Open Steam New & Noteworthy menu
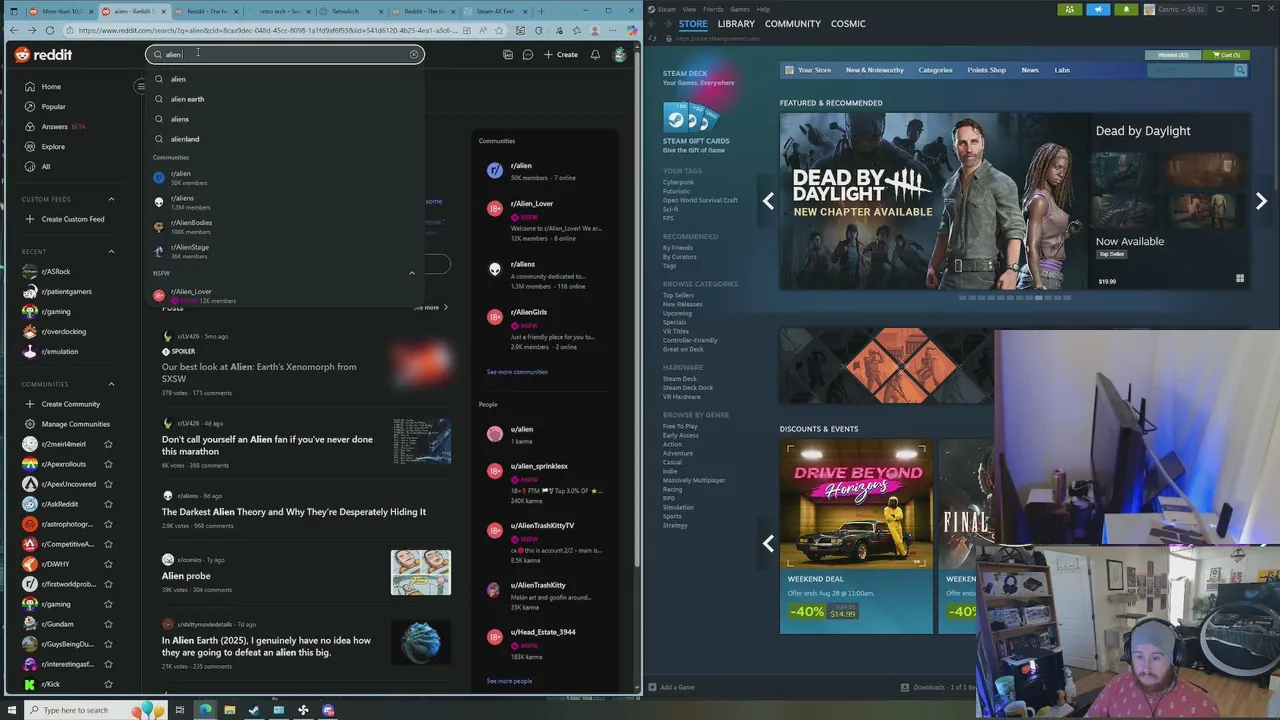 tap(874, 70)
